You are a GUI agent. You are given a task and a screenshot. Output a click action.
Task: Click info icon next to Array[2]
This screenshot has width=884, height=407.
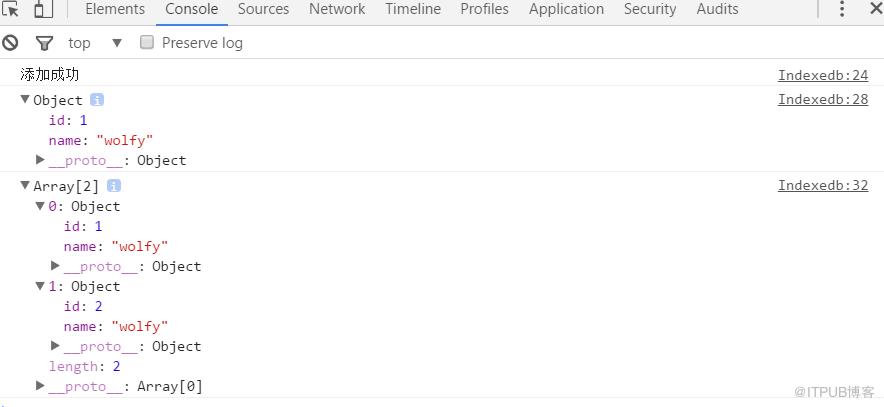click(x=114, y=185)
